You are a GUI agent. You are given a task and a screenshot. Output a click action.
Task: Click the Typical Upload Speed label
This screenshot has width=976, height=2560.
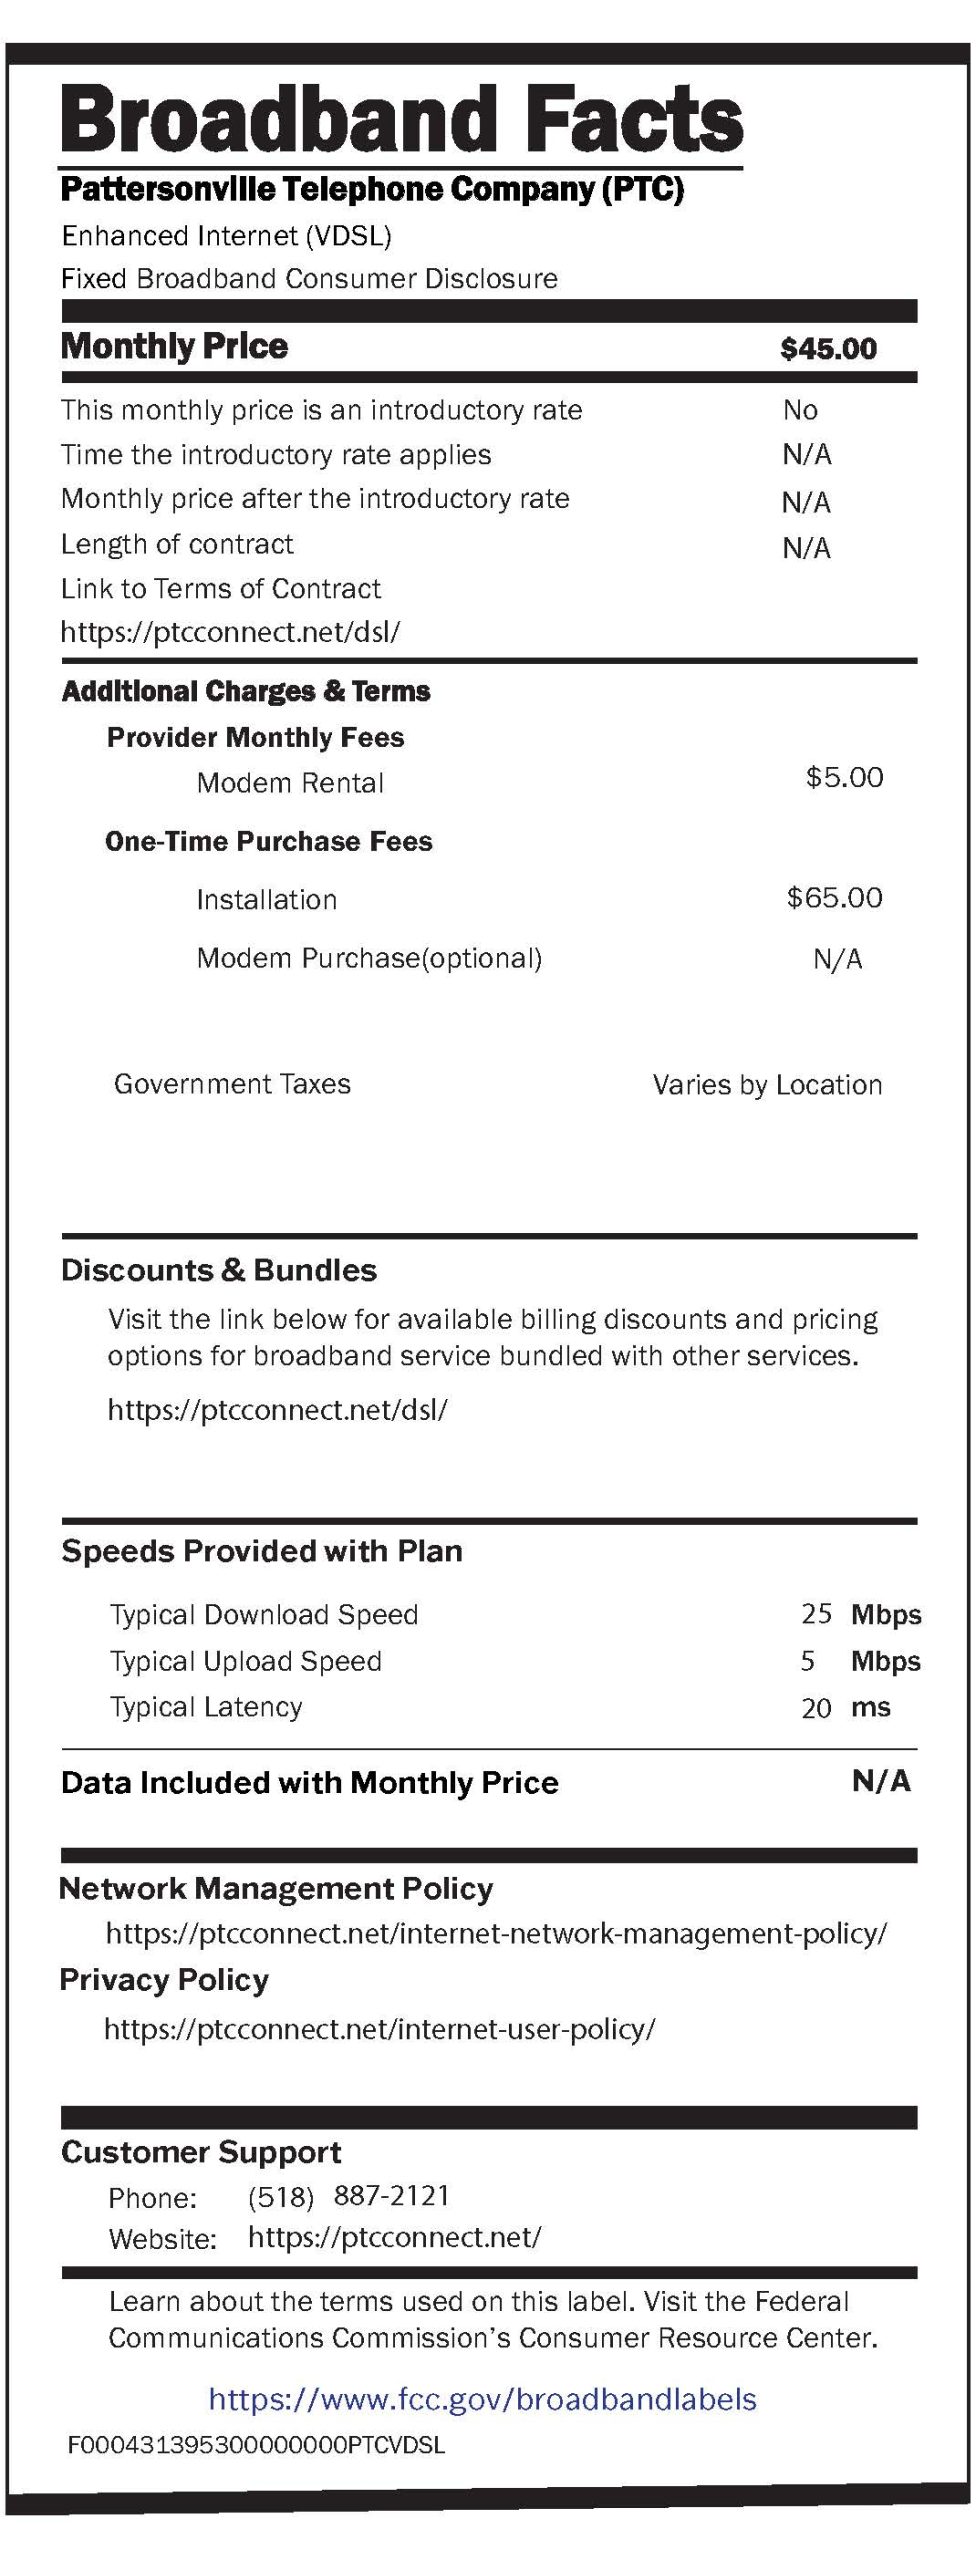coord(246,1661)
